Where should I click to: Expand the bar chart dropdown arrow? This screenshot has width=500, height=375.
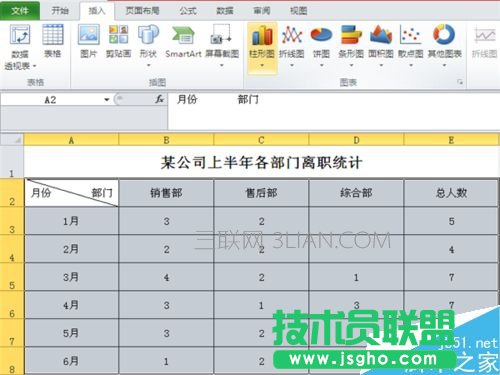(x=351, y=65)
